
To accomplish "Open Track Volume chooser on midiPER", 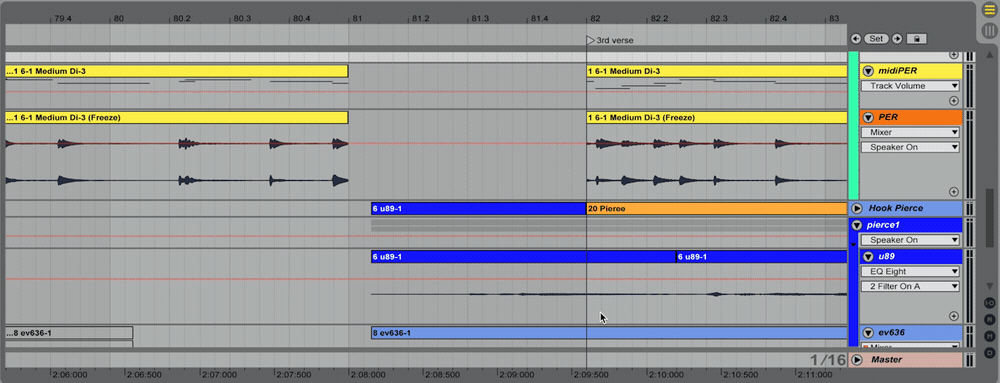I will coord(910,86).
